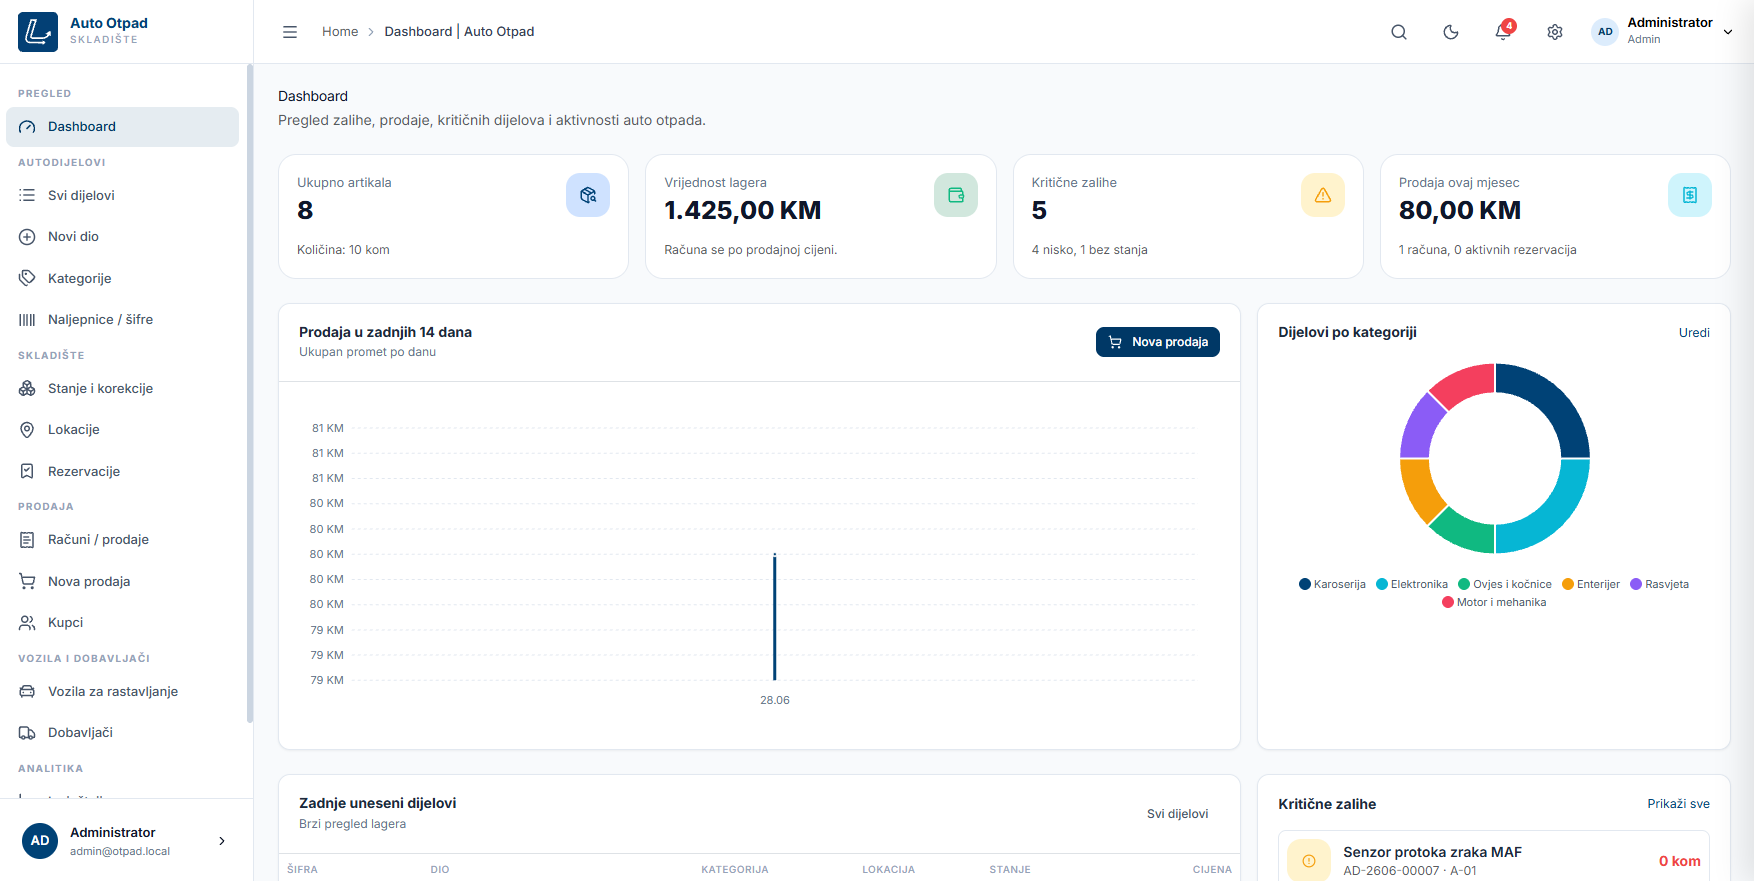Screen dimensions: 1754x881
Task: Toggle Motor i mehanika legend dot
Action: [1448, 603]
